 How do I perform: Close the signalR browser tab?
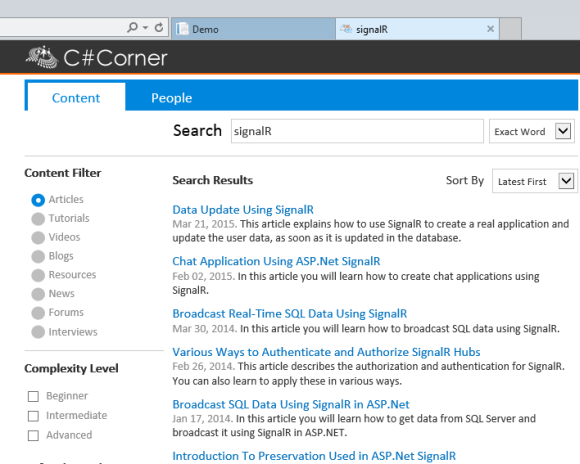490,28
